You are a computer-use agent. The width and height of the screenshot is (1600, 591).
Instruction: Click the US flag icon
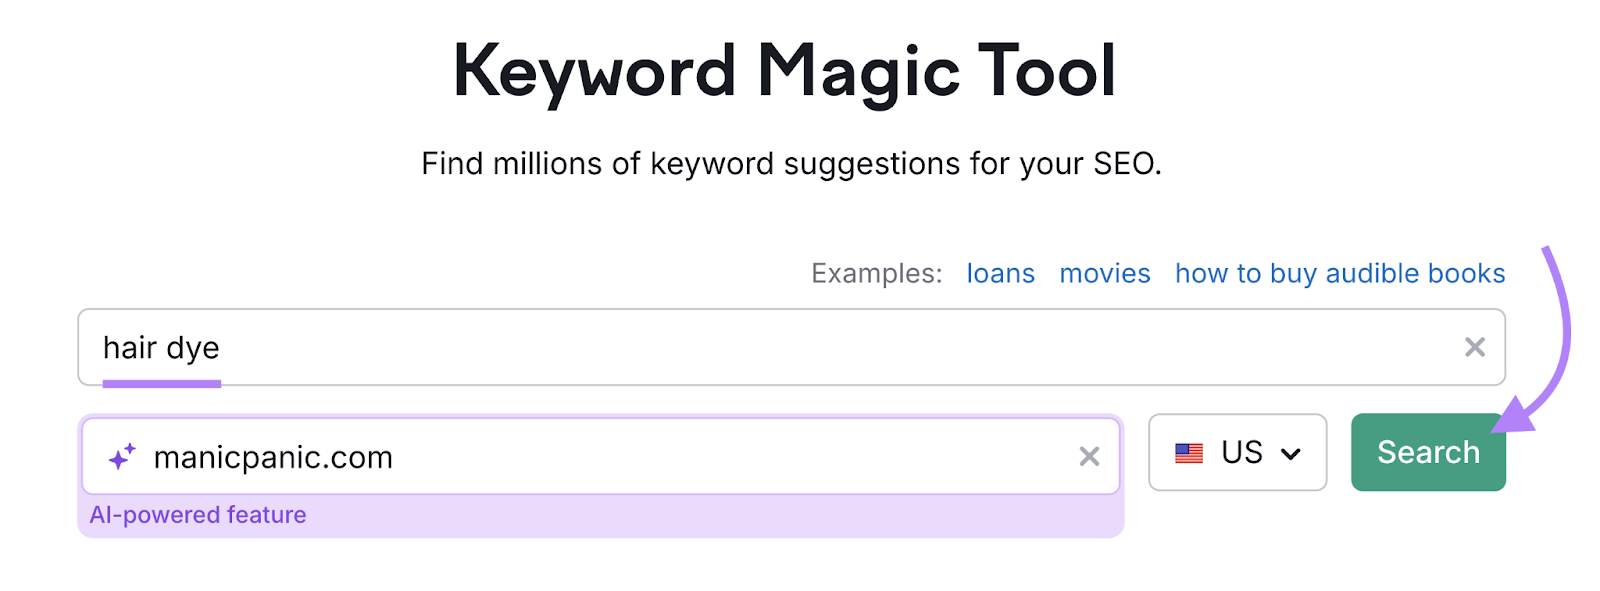[x=1189, y=453]
